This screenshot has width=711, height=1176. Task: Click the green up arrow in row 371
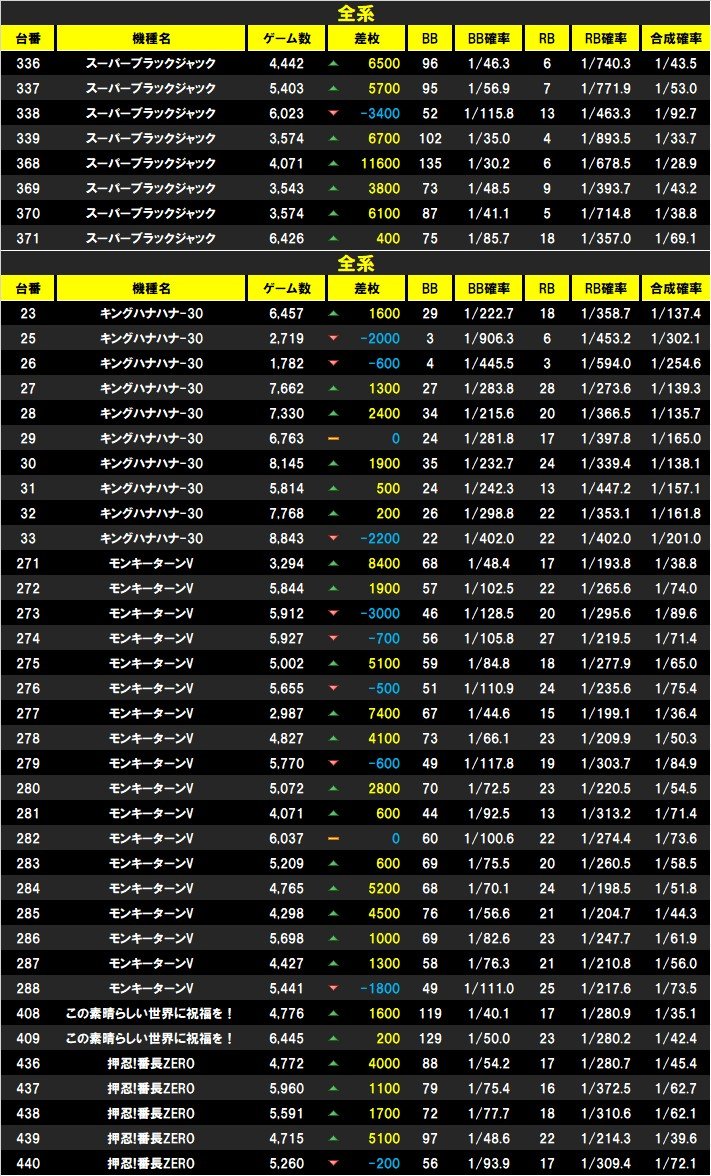click(334, 238)
